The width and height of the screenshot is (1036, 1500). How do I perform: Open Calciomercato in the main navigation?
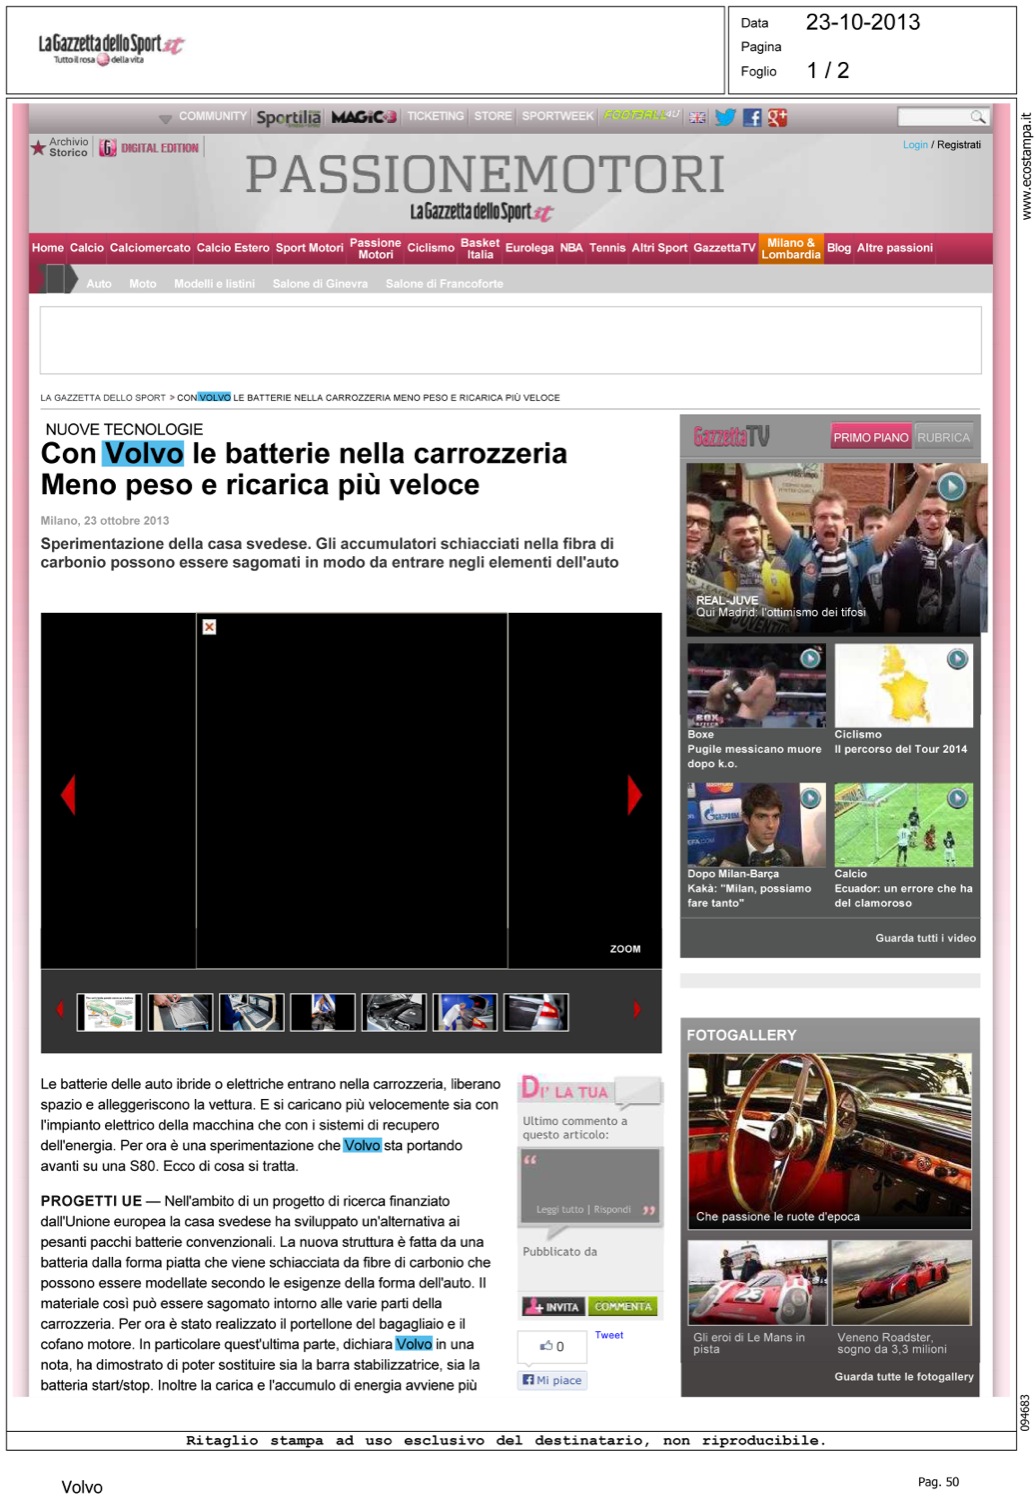click(150, 248)
